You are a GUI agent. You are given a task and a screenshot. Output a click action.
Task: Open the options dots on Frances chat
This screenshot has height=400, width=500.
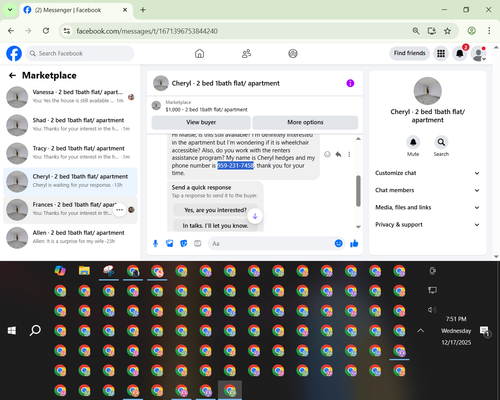click(119, 210)
